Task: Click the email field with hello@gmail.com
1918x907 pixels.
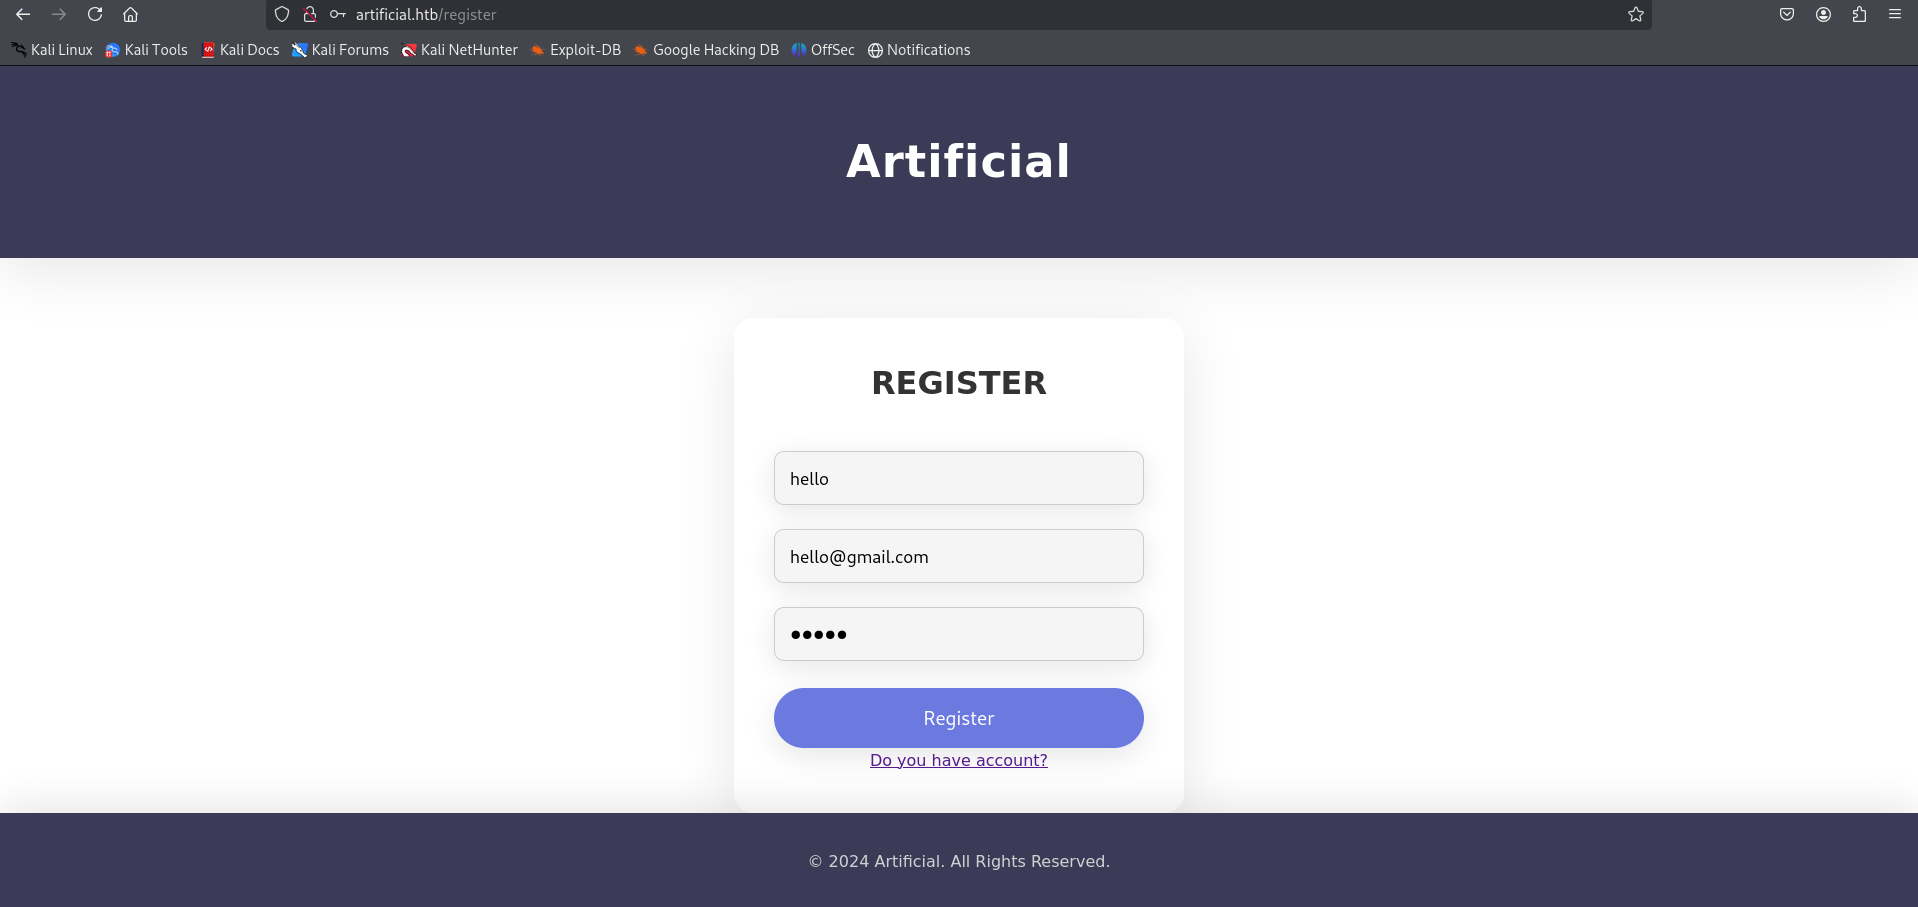Action: pyautogui.click(x=958, y=556)
